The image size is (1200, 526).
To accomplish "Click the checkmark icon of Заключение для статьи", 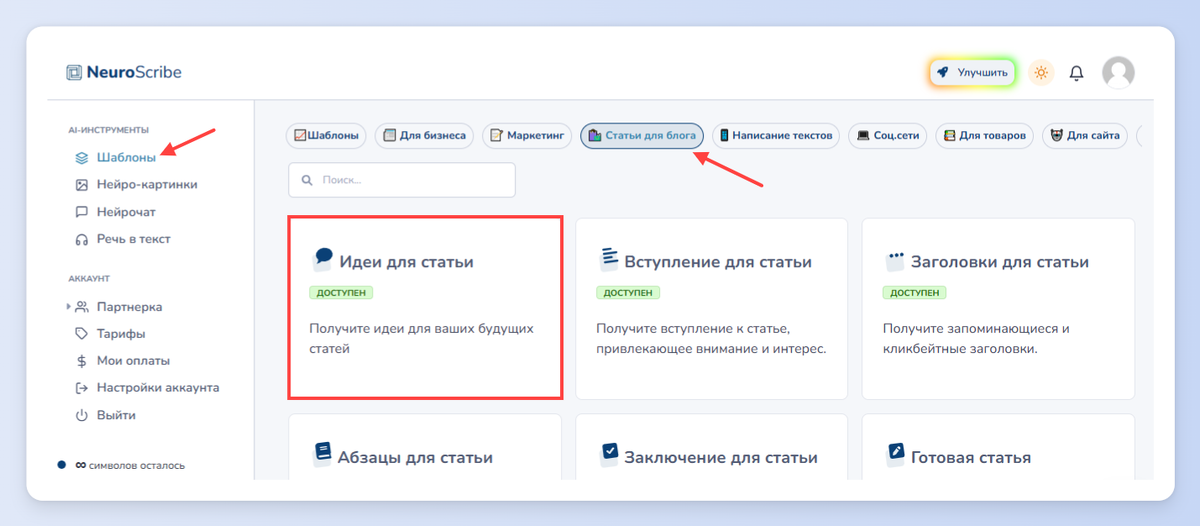I will tap(609, 454).
